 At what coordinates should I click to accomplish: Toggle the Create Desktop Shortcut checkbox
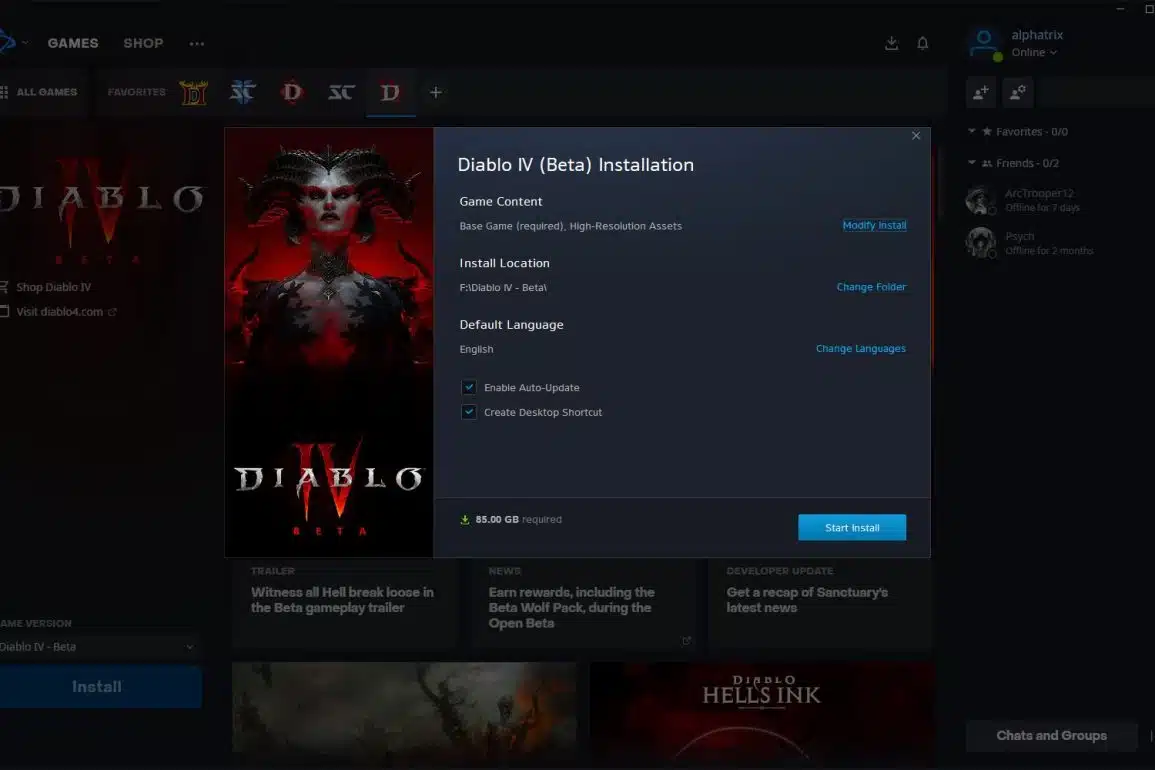click(x=468, y=412)
